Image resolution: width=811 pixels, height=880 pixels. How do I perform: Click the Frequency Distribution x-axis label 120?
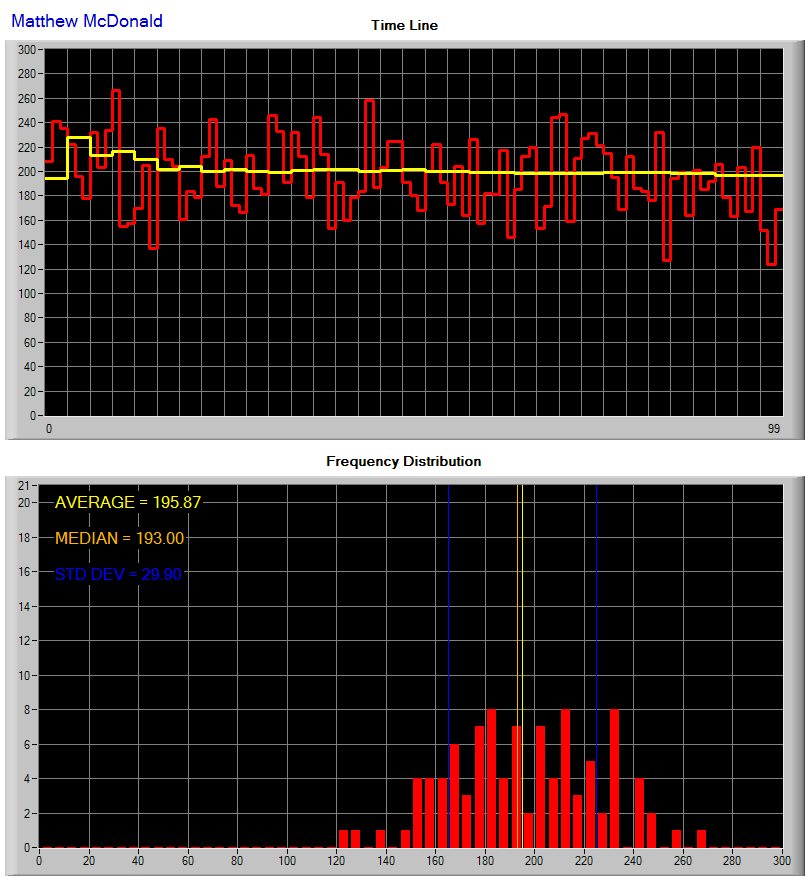click(x=336, y=861)
